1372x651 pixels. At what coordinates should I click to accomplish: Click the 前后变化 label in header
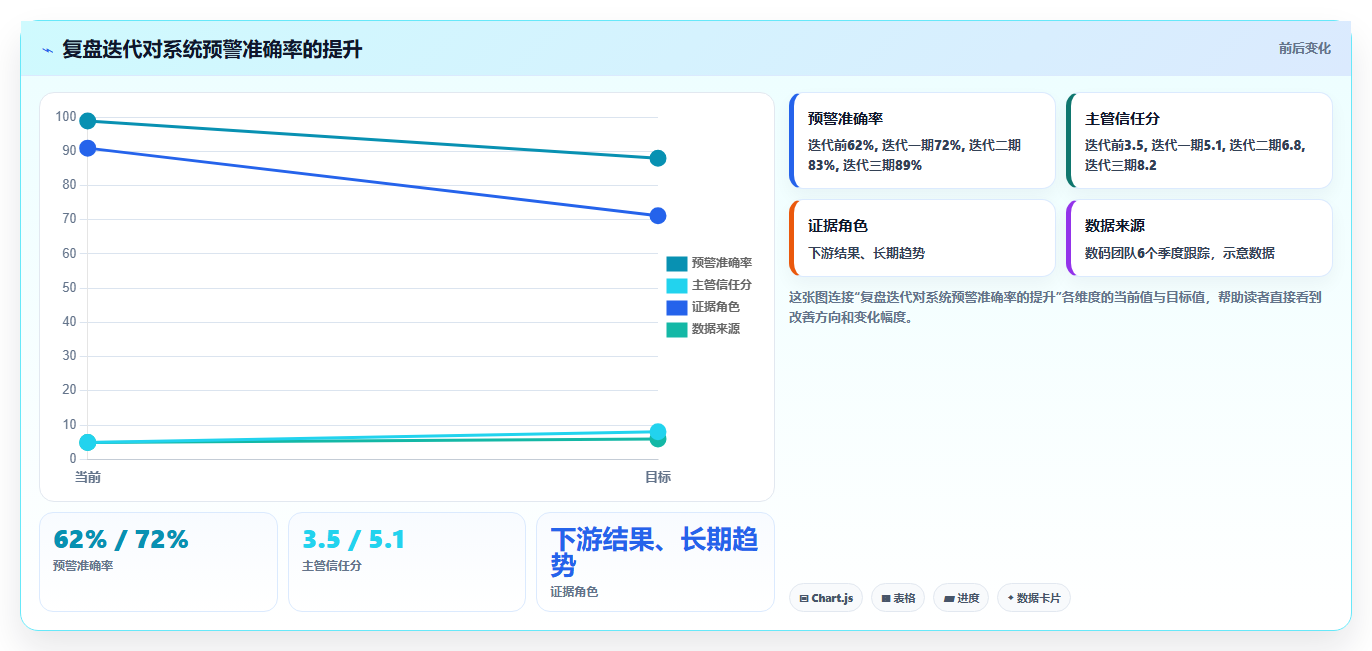tap(1304, 48)
